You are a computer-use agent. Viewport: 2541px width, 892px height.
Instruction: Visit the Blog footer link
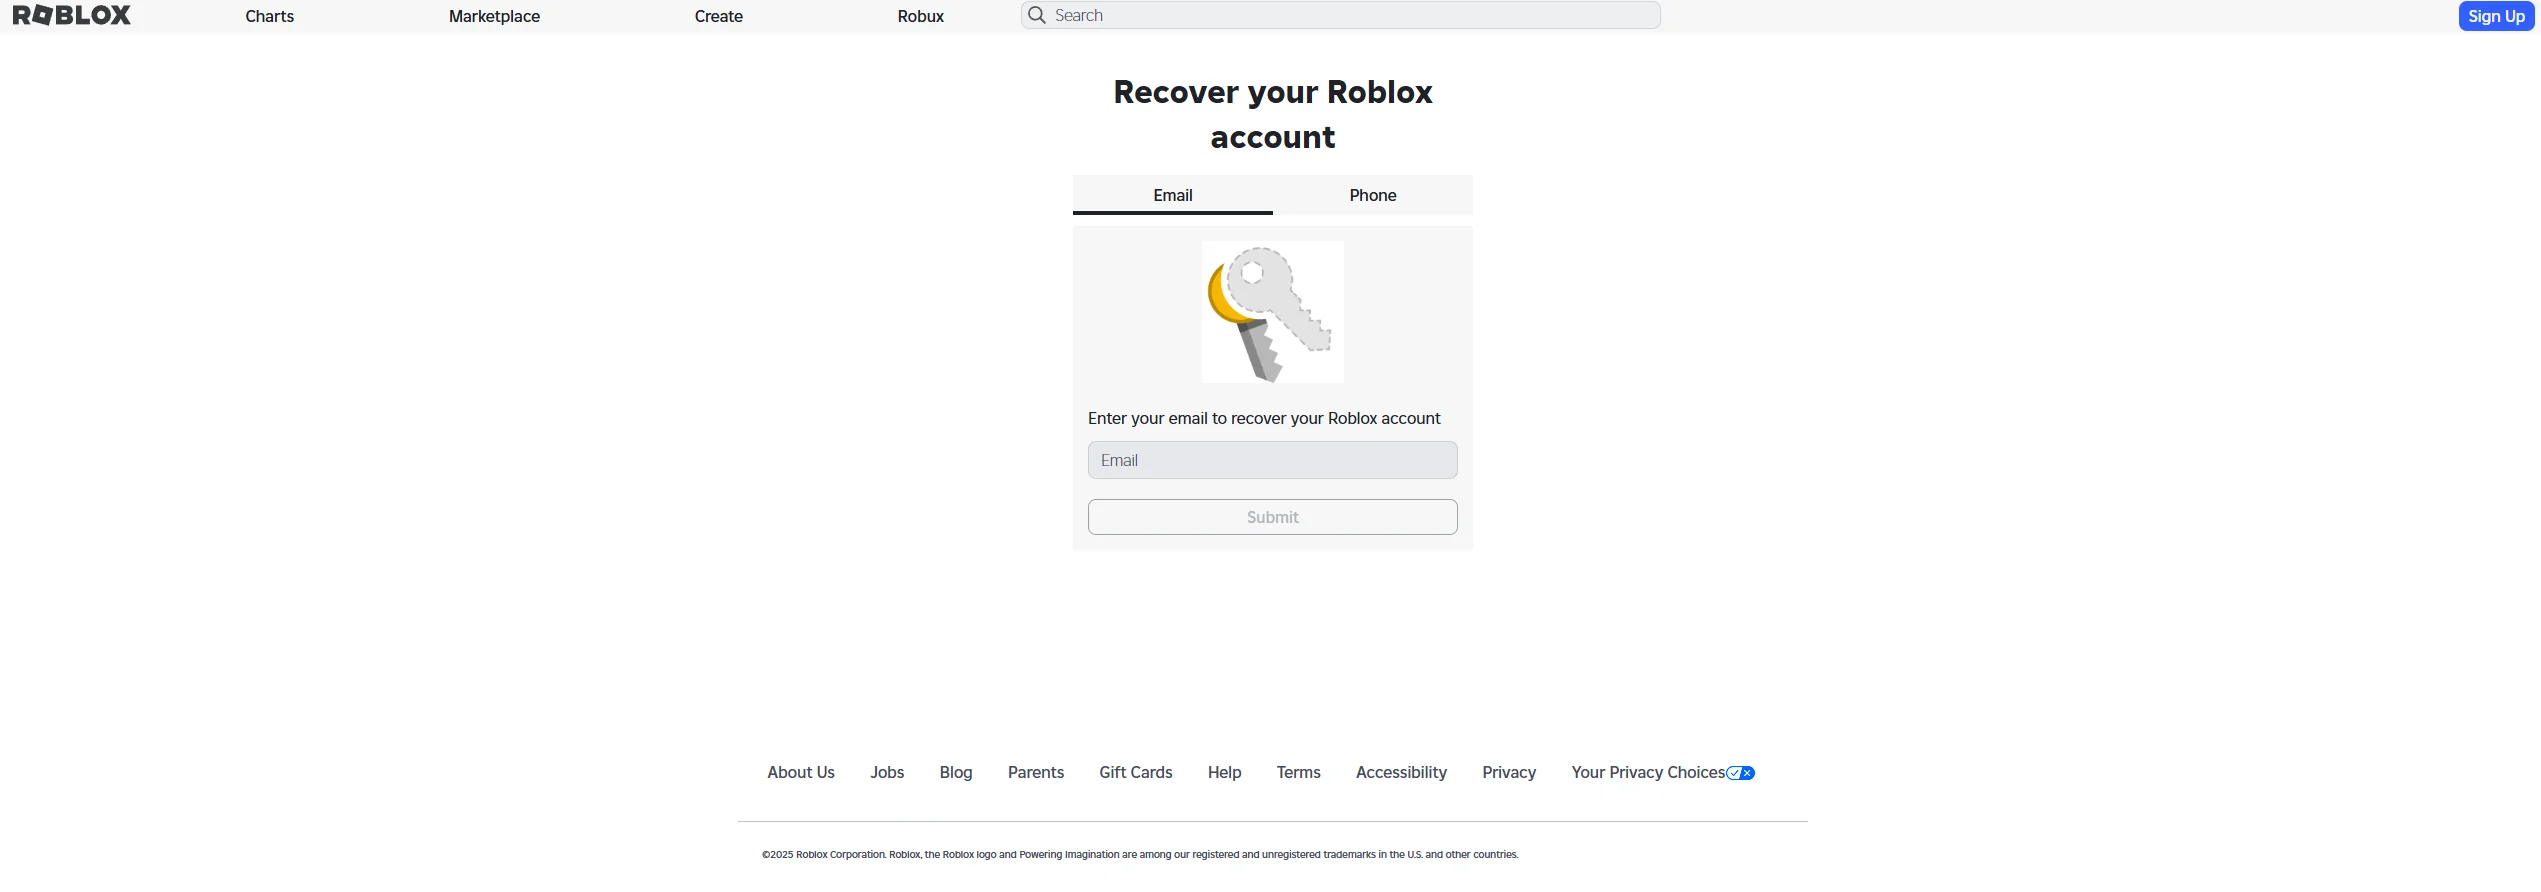(x=956, y=772)
